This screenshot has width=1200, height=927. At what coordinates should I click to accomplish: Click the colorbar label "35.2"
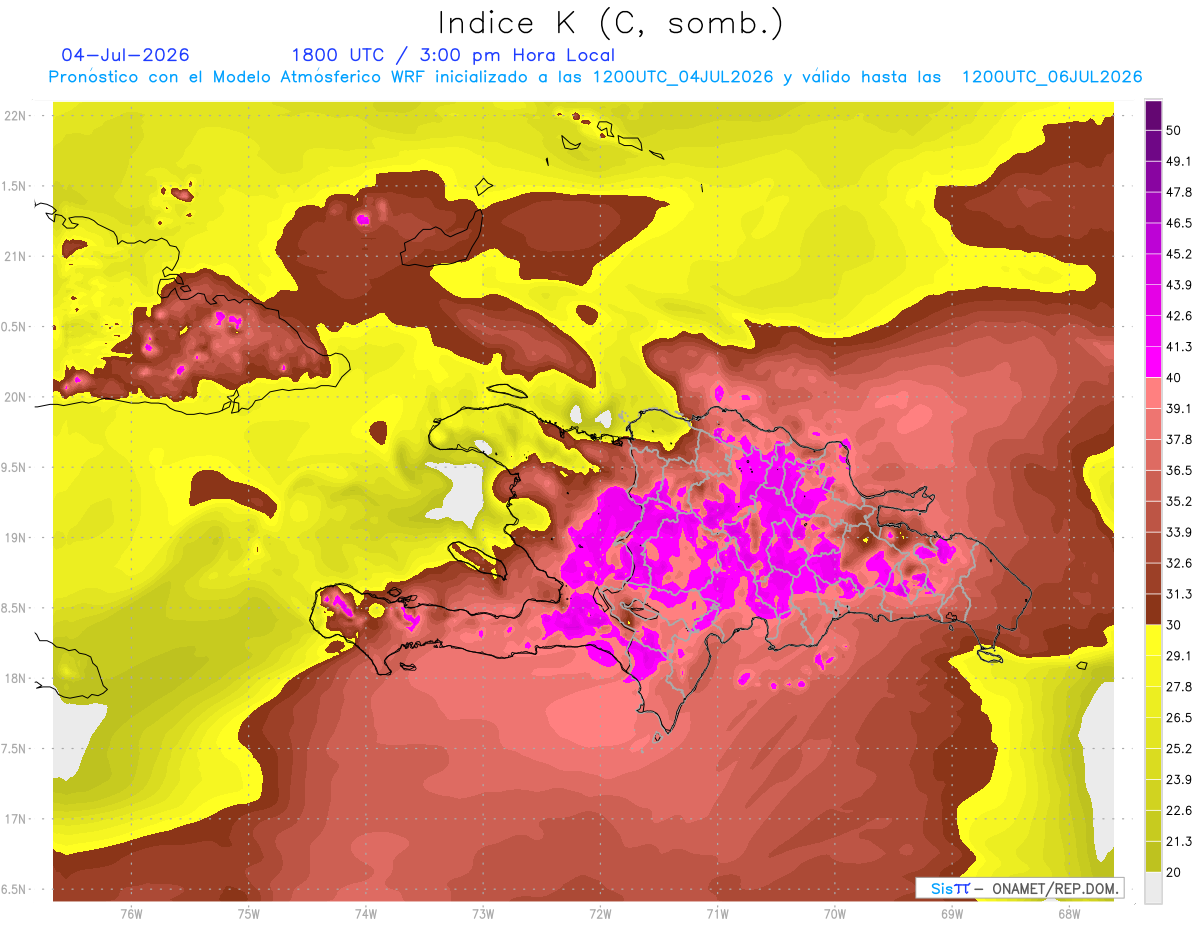[x=1178, y=501]
